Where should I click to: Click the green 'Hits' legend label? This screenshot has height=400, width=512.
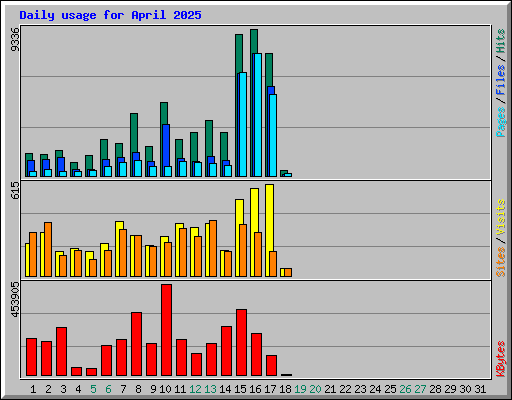(501, 41)
